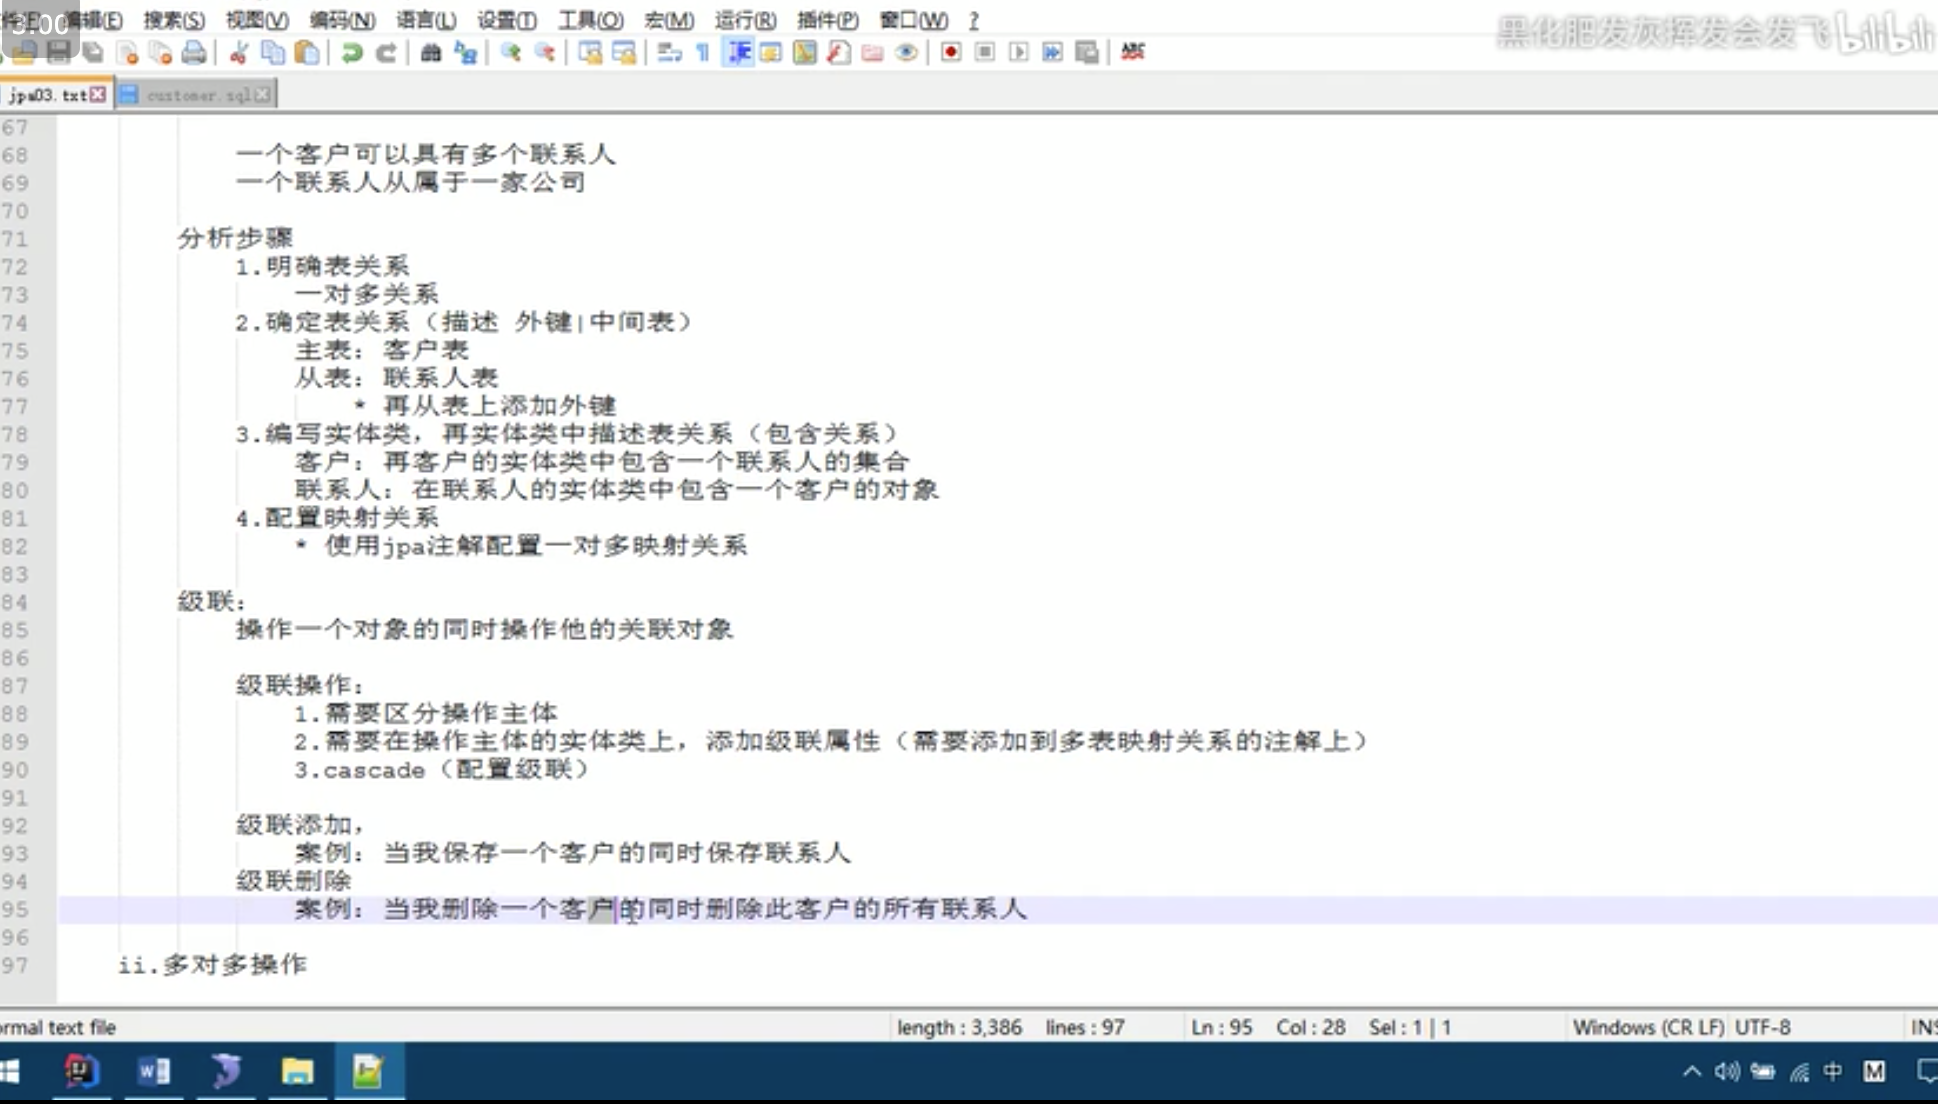The image size is (1938, 1104).
Task: Close the jpa03.txt tab
Action: pyautogui.click(x=97, y=94)
